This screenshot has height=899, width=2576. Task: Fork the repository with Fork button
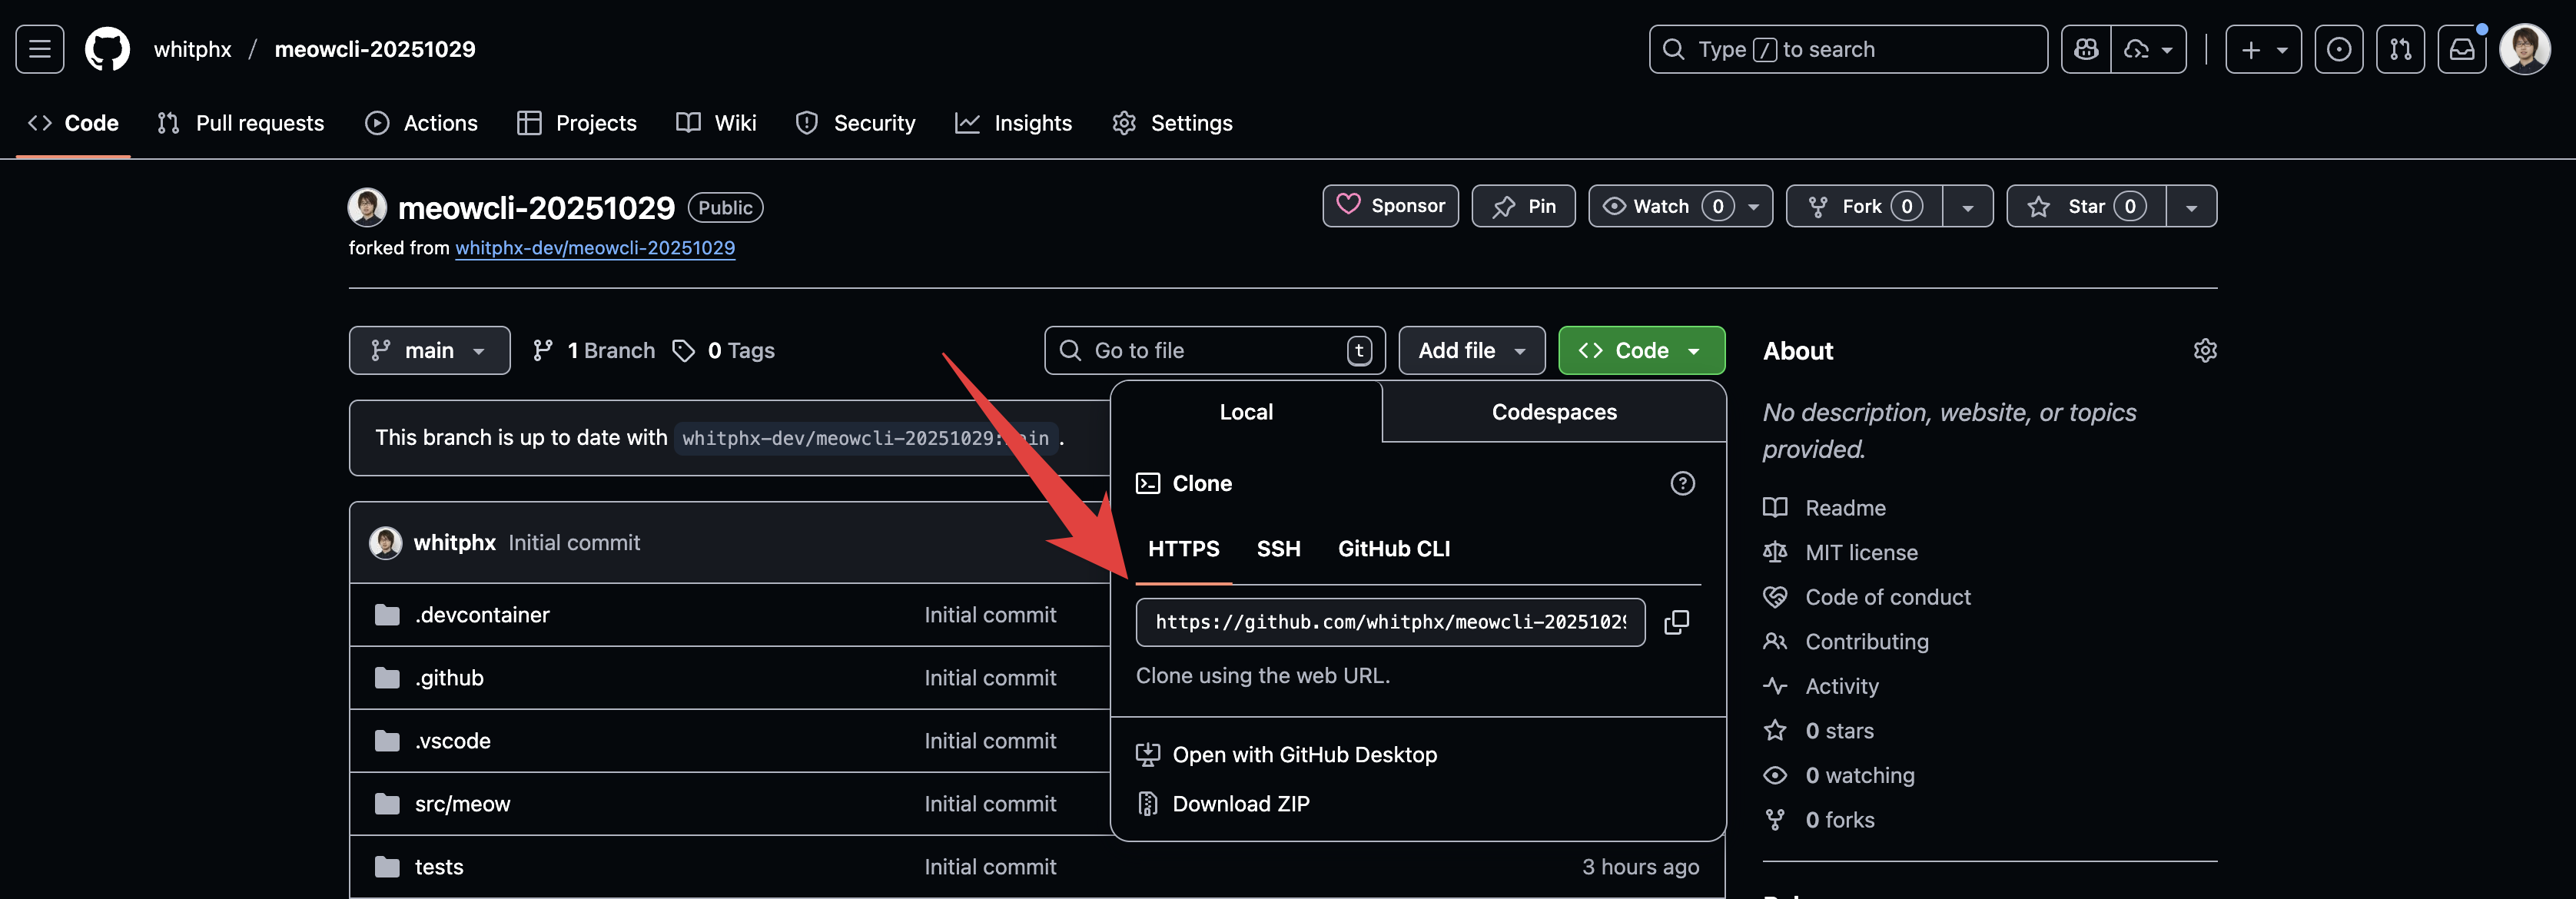click(1864, 206)
